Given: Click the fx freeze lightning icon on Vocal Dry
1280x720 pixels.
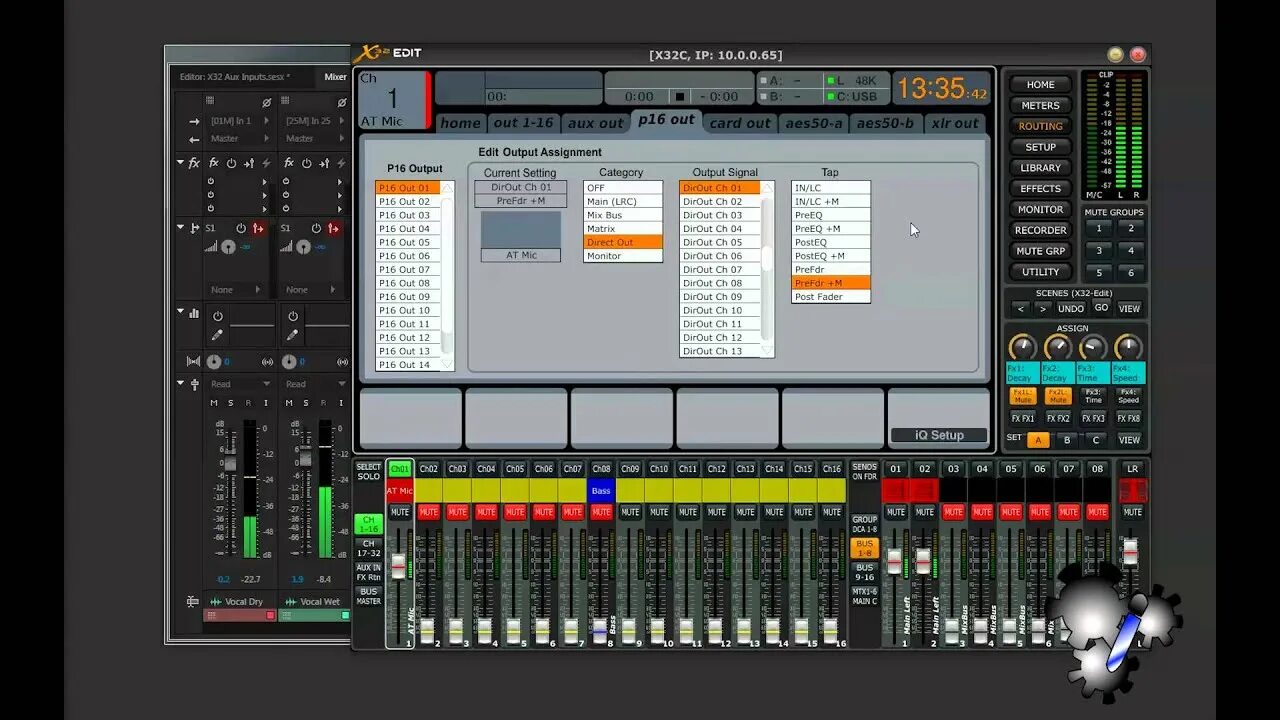Looking at the screenshot, I should 265,162.
